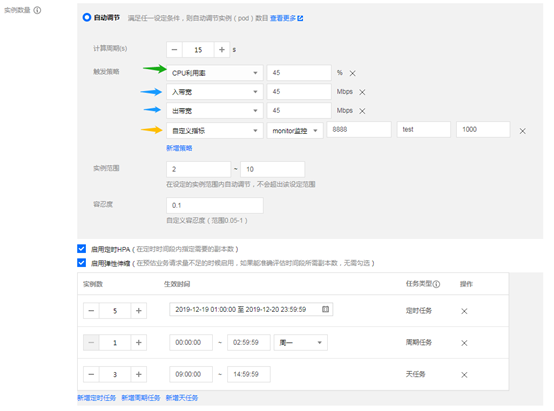Decrease the 计算周期 value with minus

point(175,50)
